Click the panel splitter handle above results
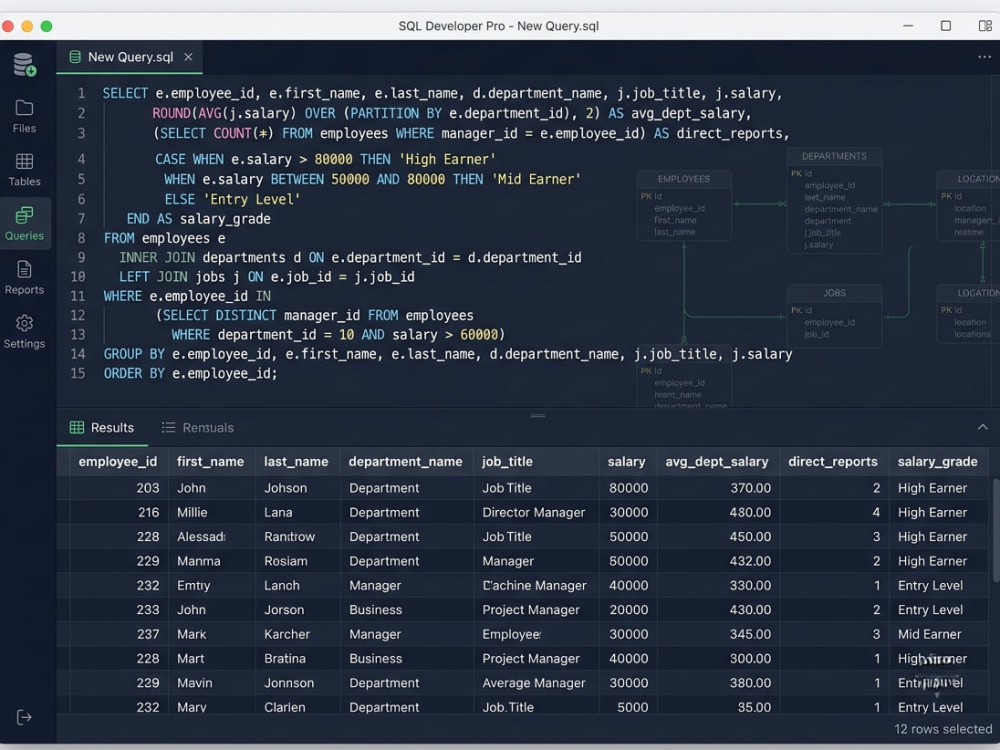 click(x=538, y=416)
